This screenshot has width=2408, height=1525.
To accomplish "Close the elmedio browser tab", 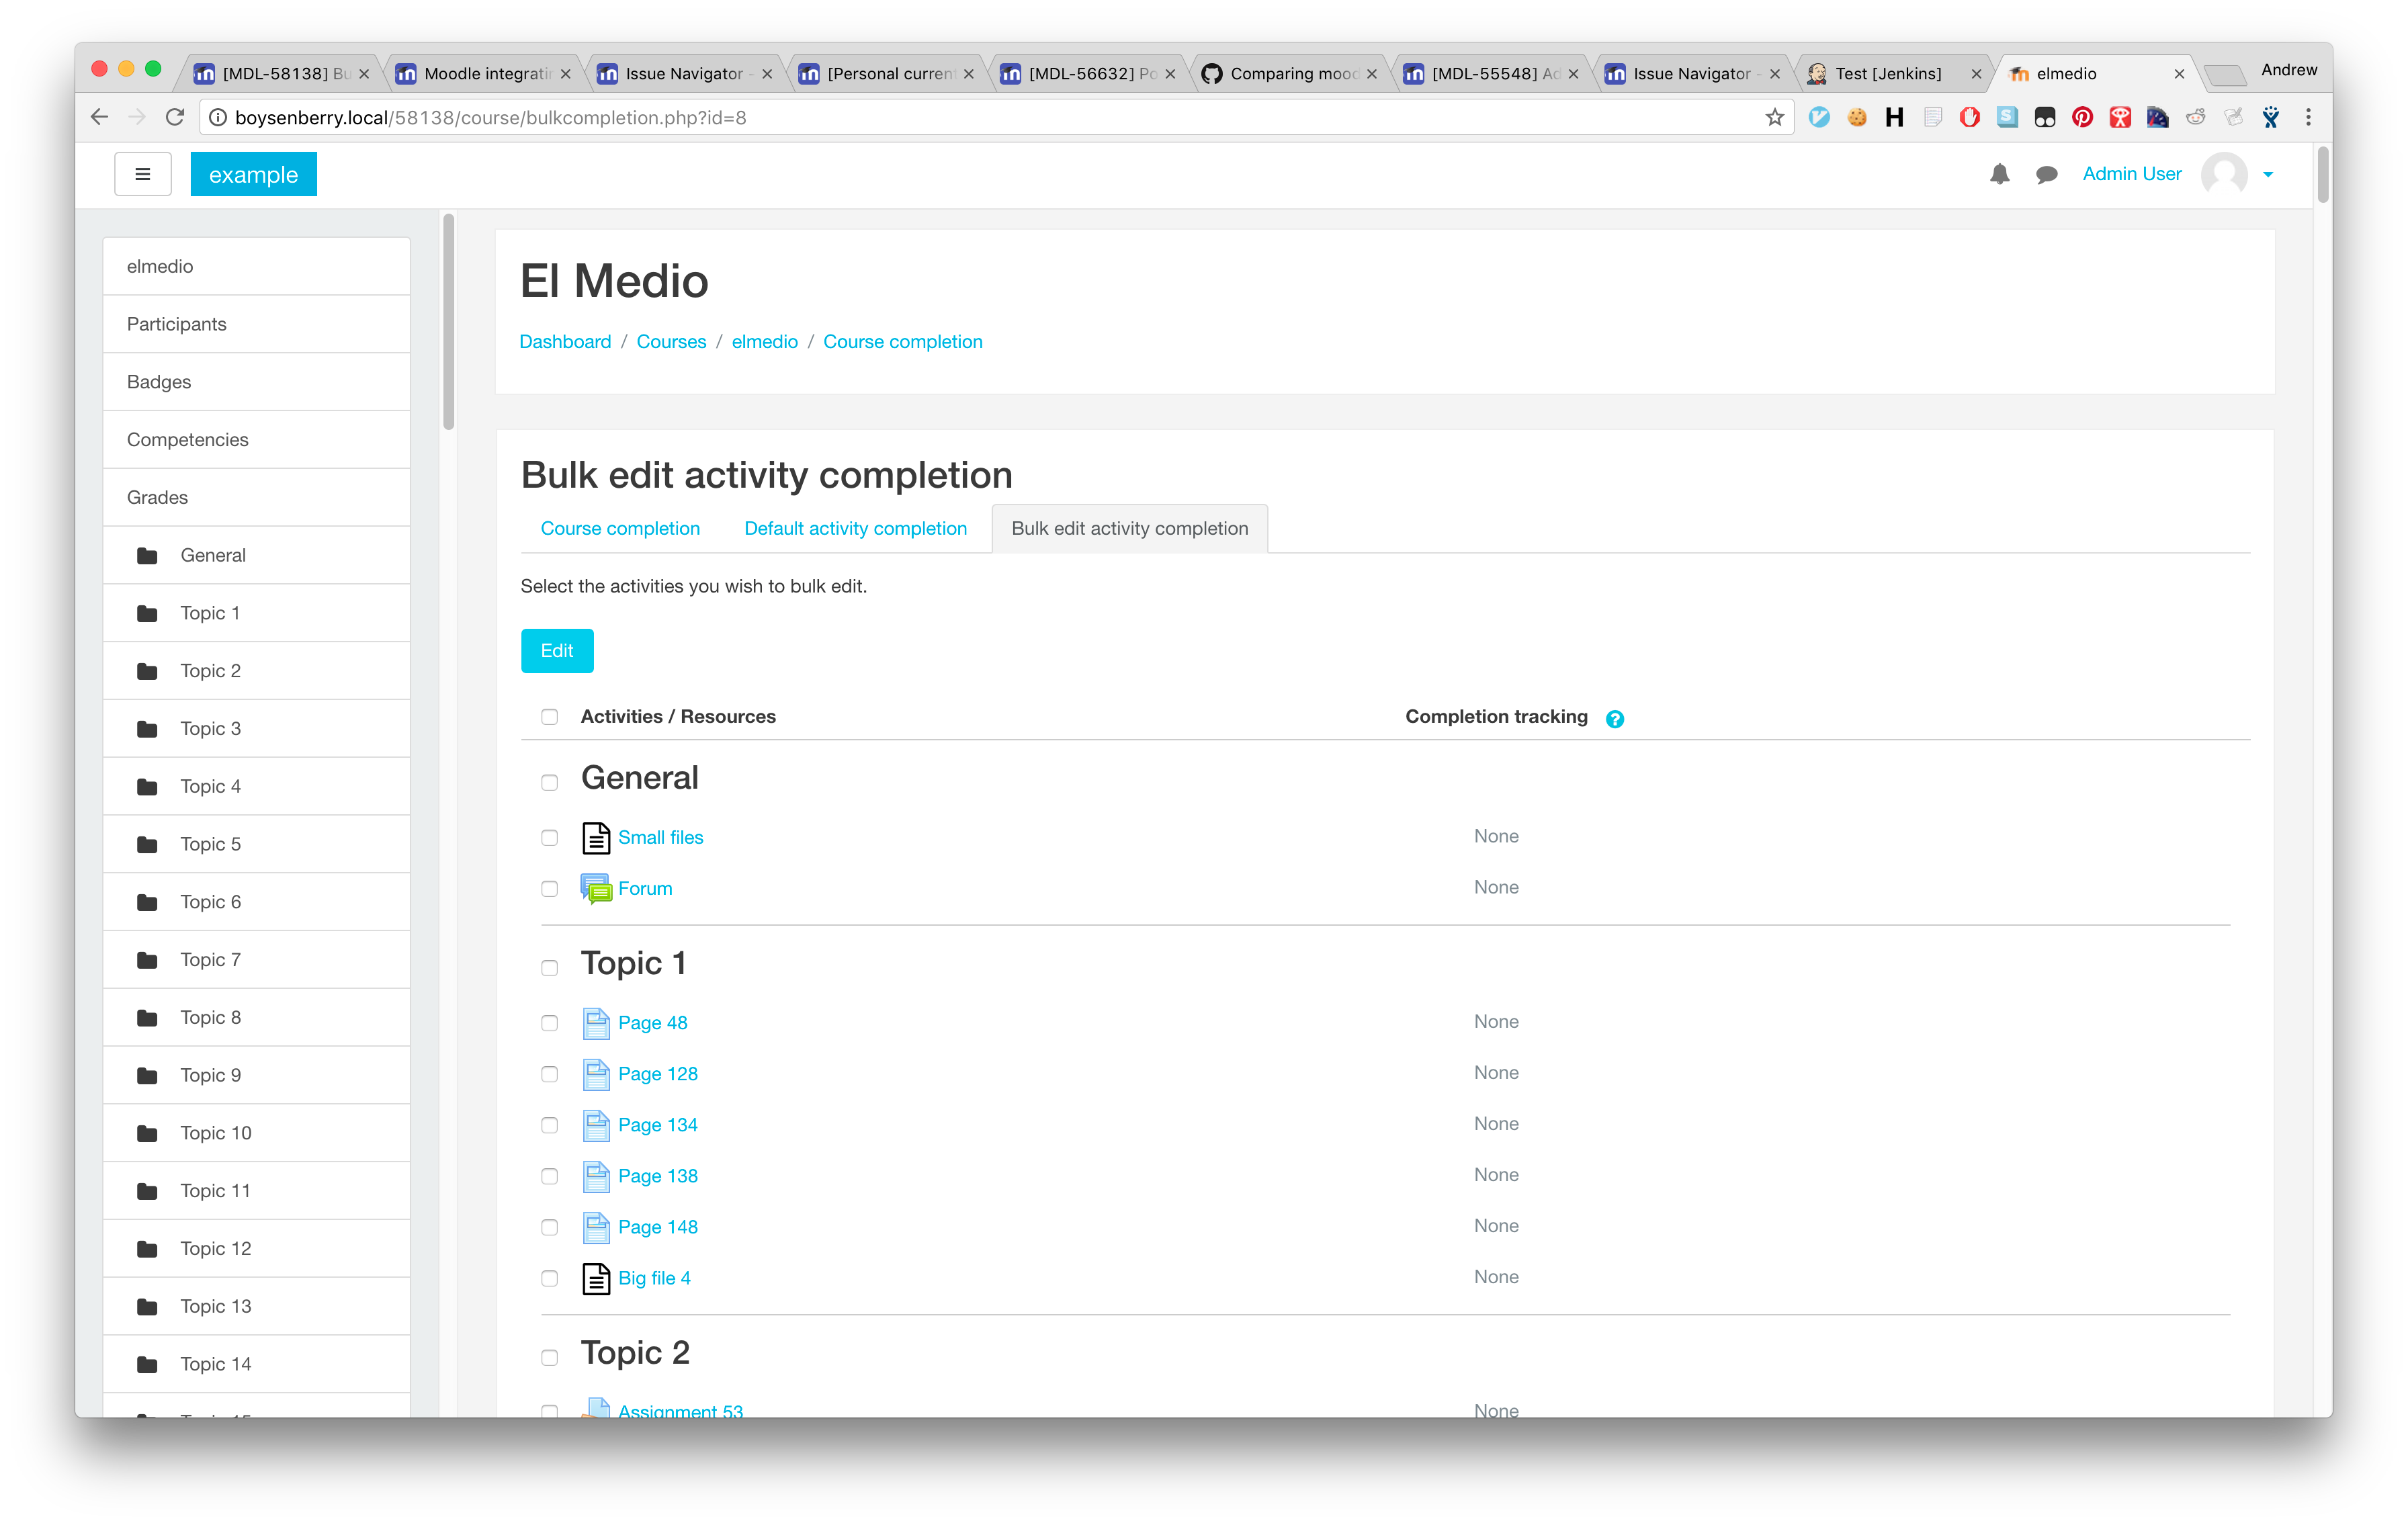I will [x=2179, y=73].
